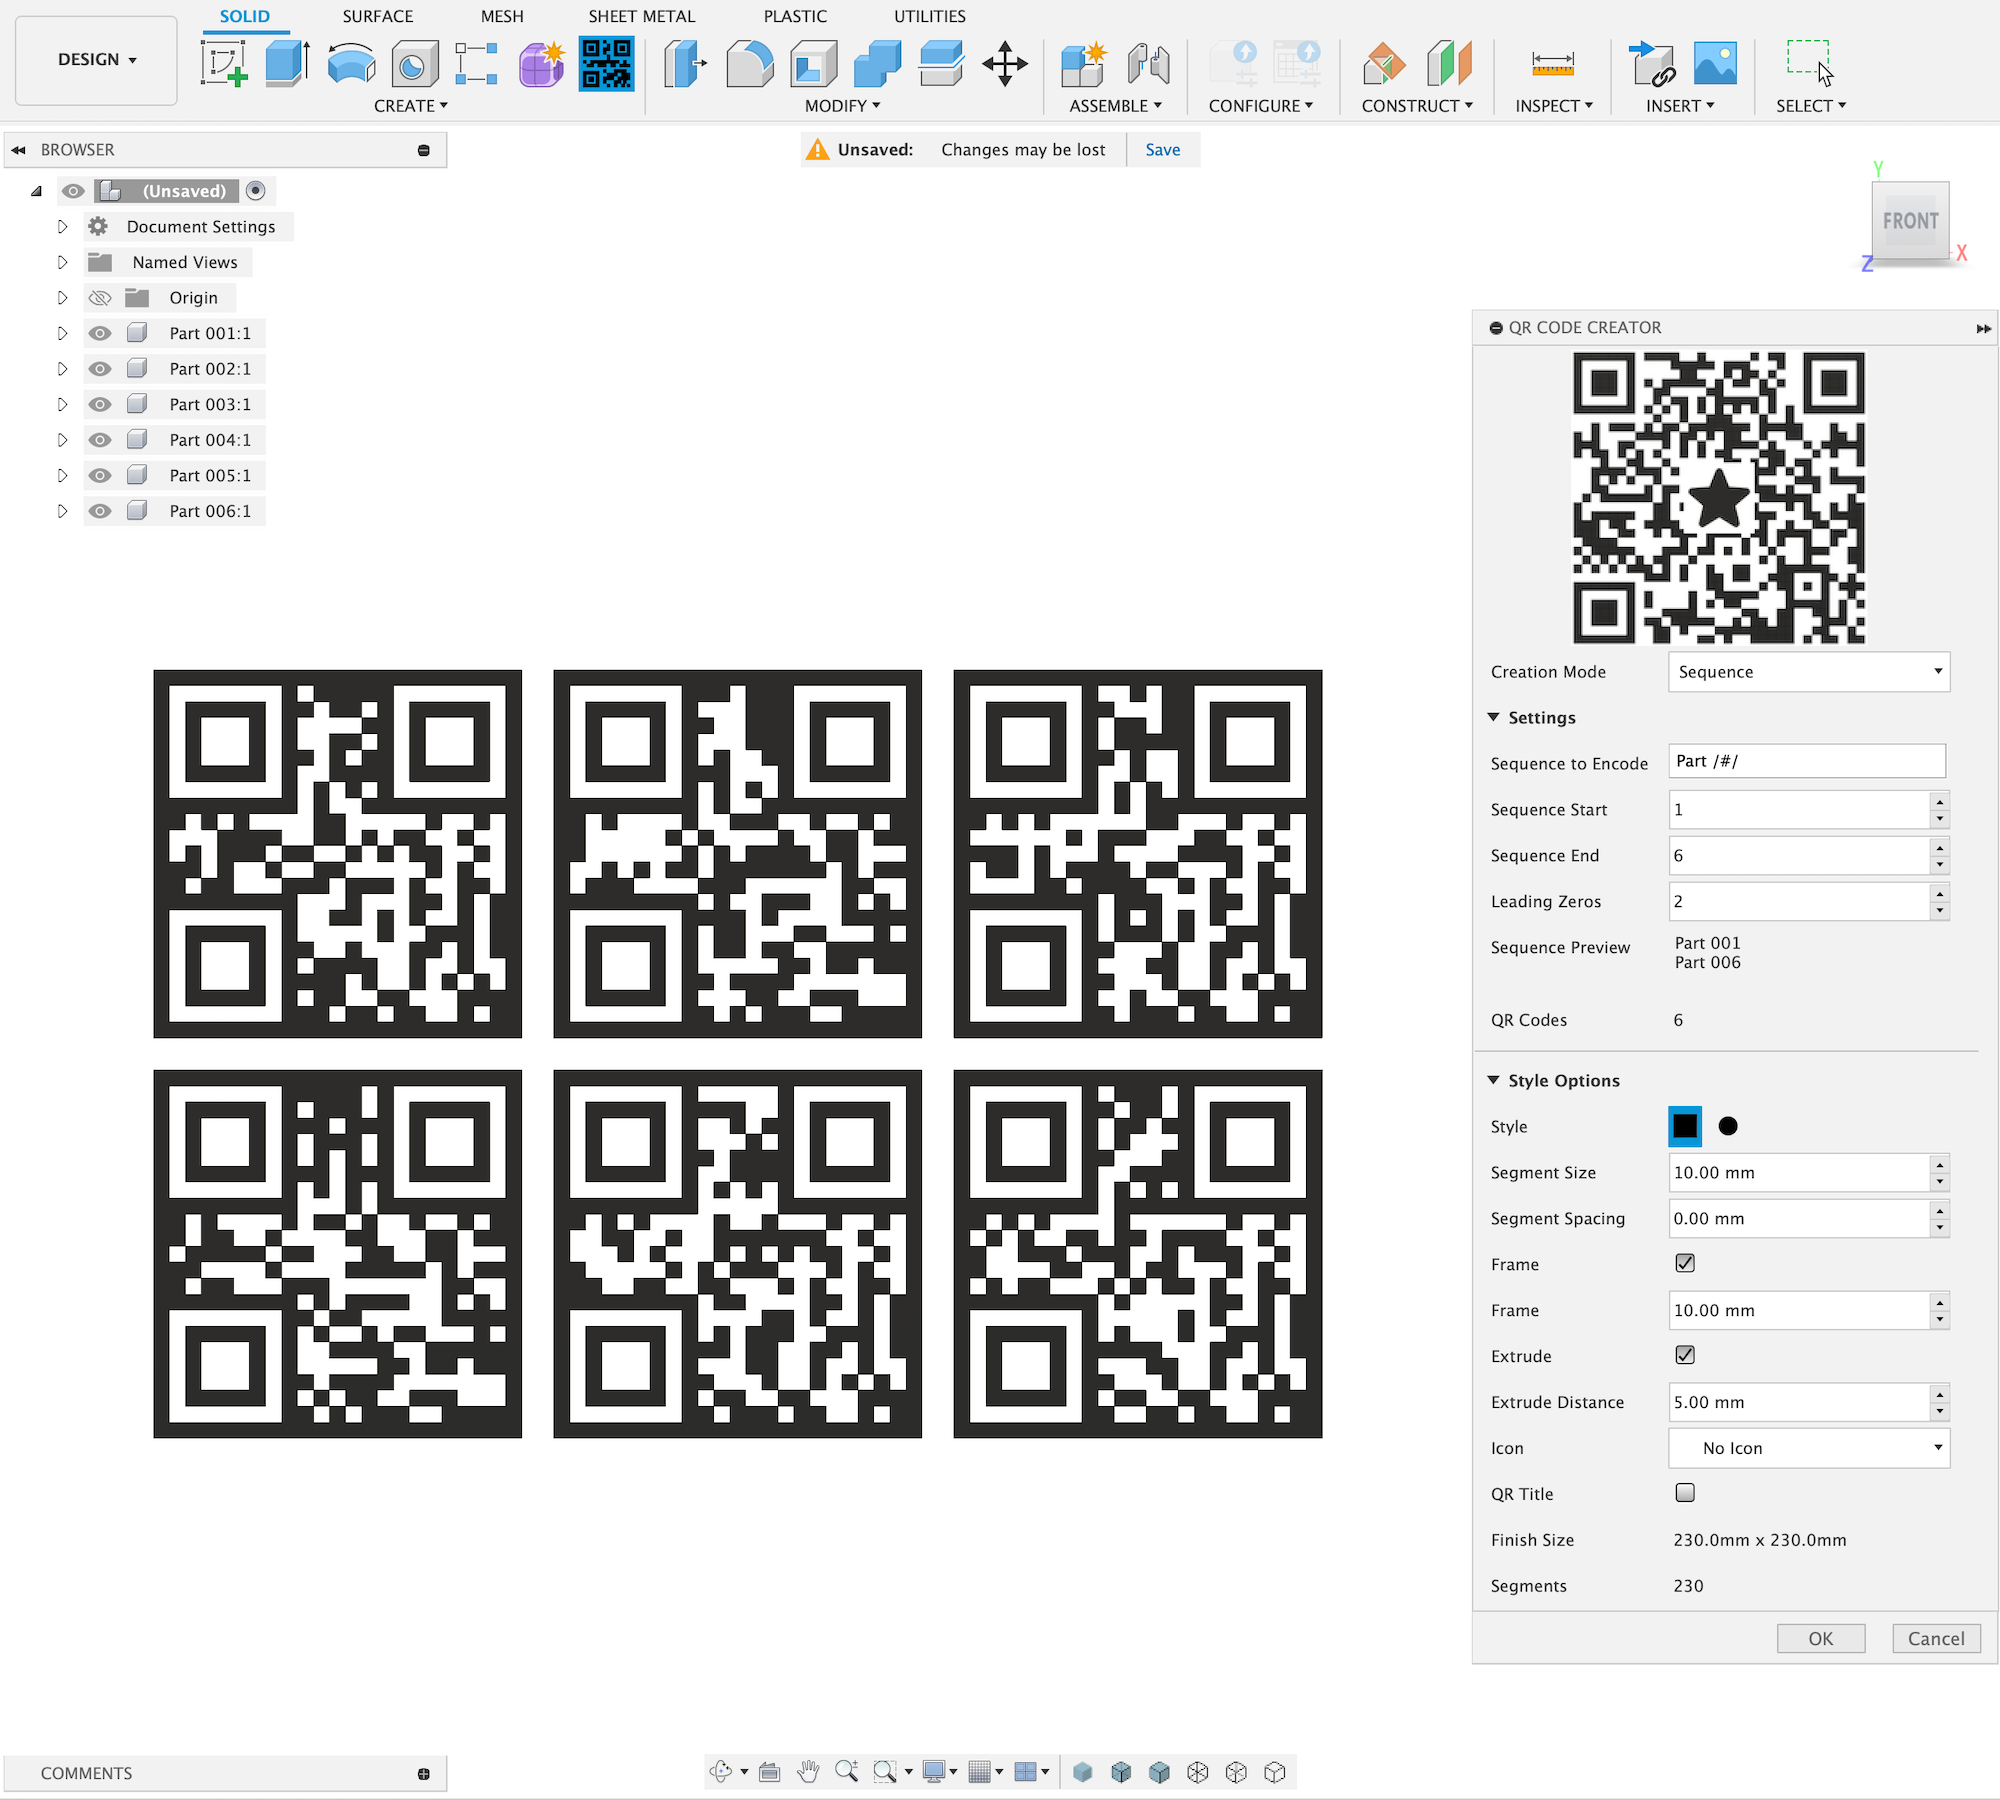Click the Save link
Screen dimensions: 2000x1800
click(x=1162, y=150)
